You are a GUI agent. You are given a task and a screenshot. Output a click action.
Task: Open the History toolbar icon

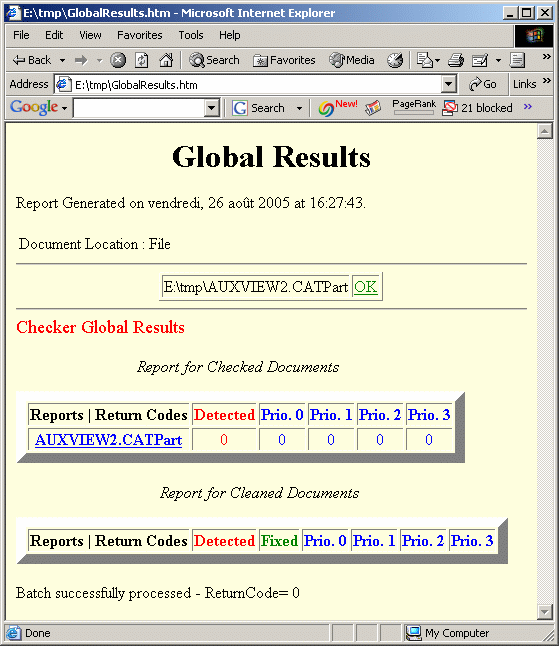[x=395, y=61]
